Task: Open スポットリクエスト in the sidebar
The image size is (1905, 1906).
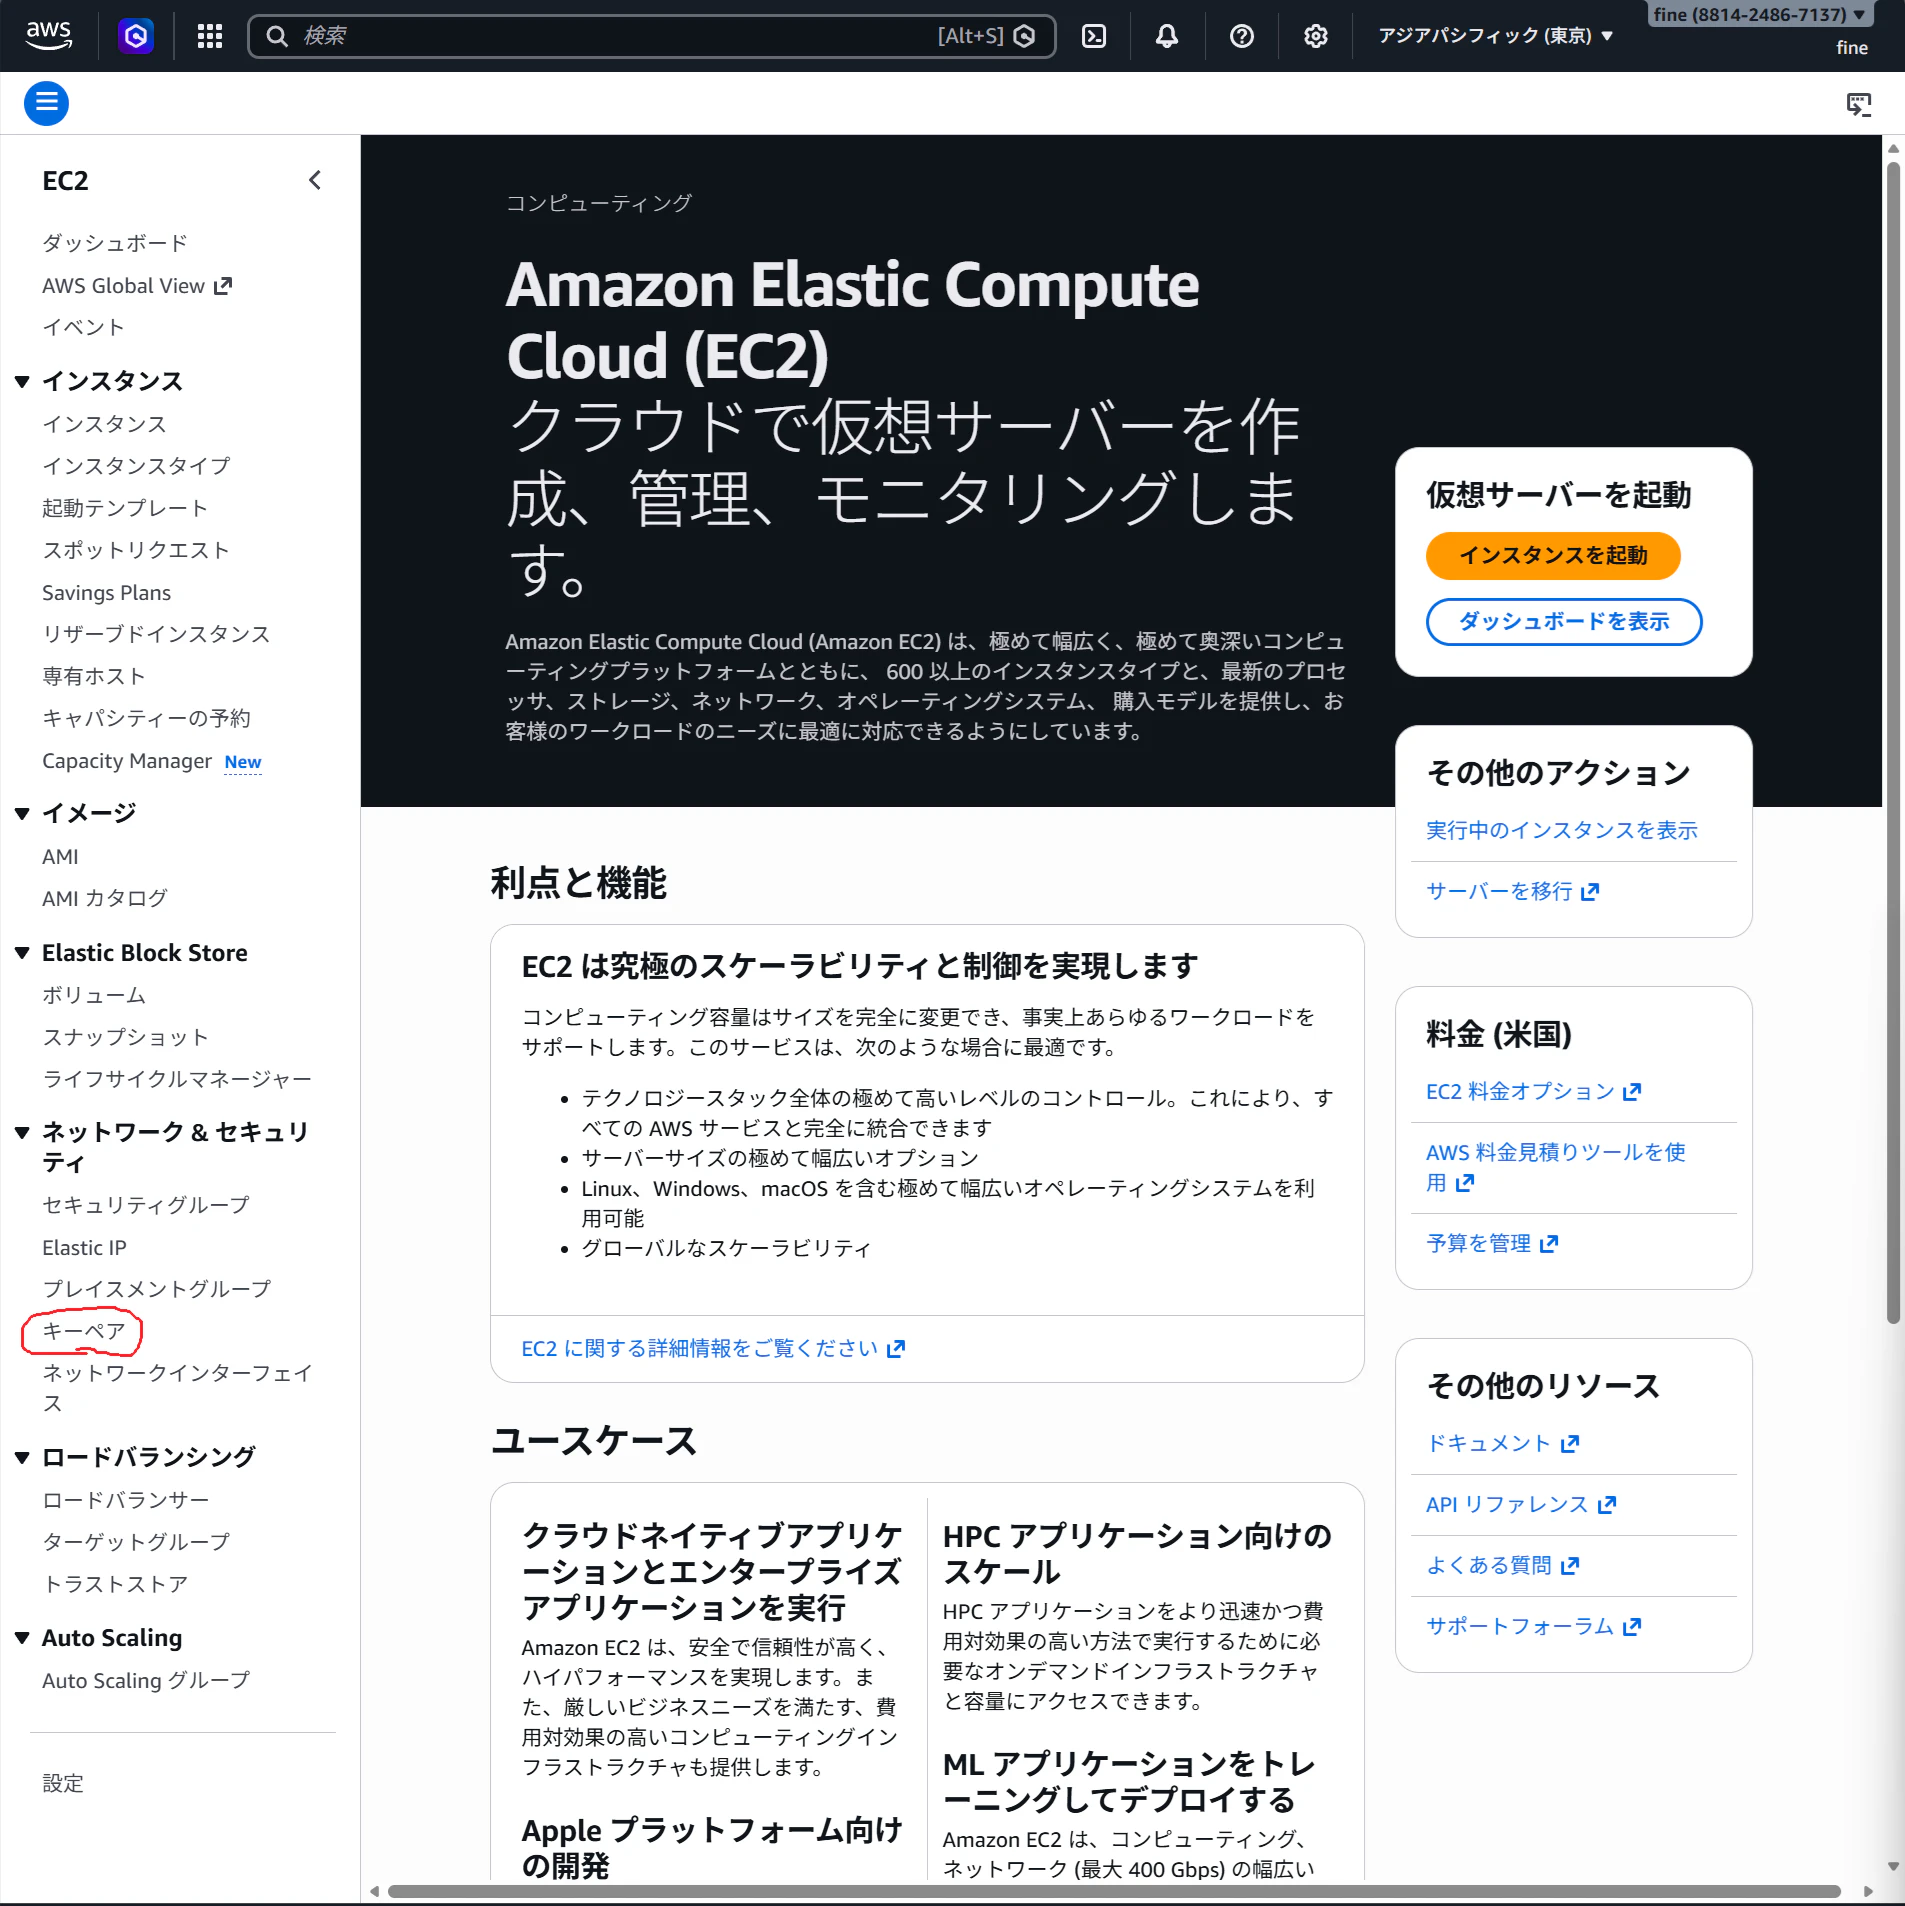Action: point(136,550)
